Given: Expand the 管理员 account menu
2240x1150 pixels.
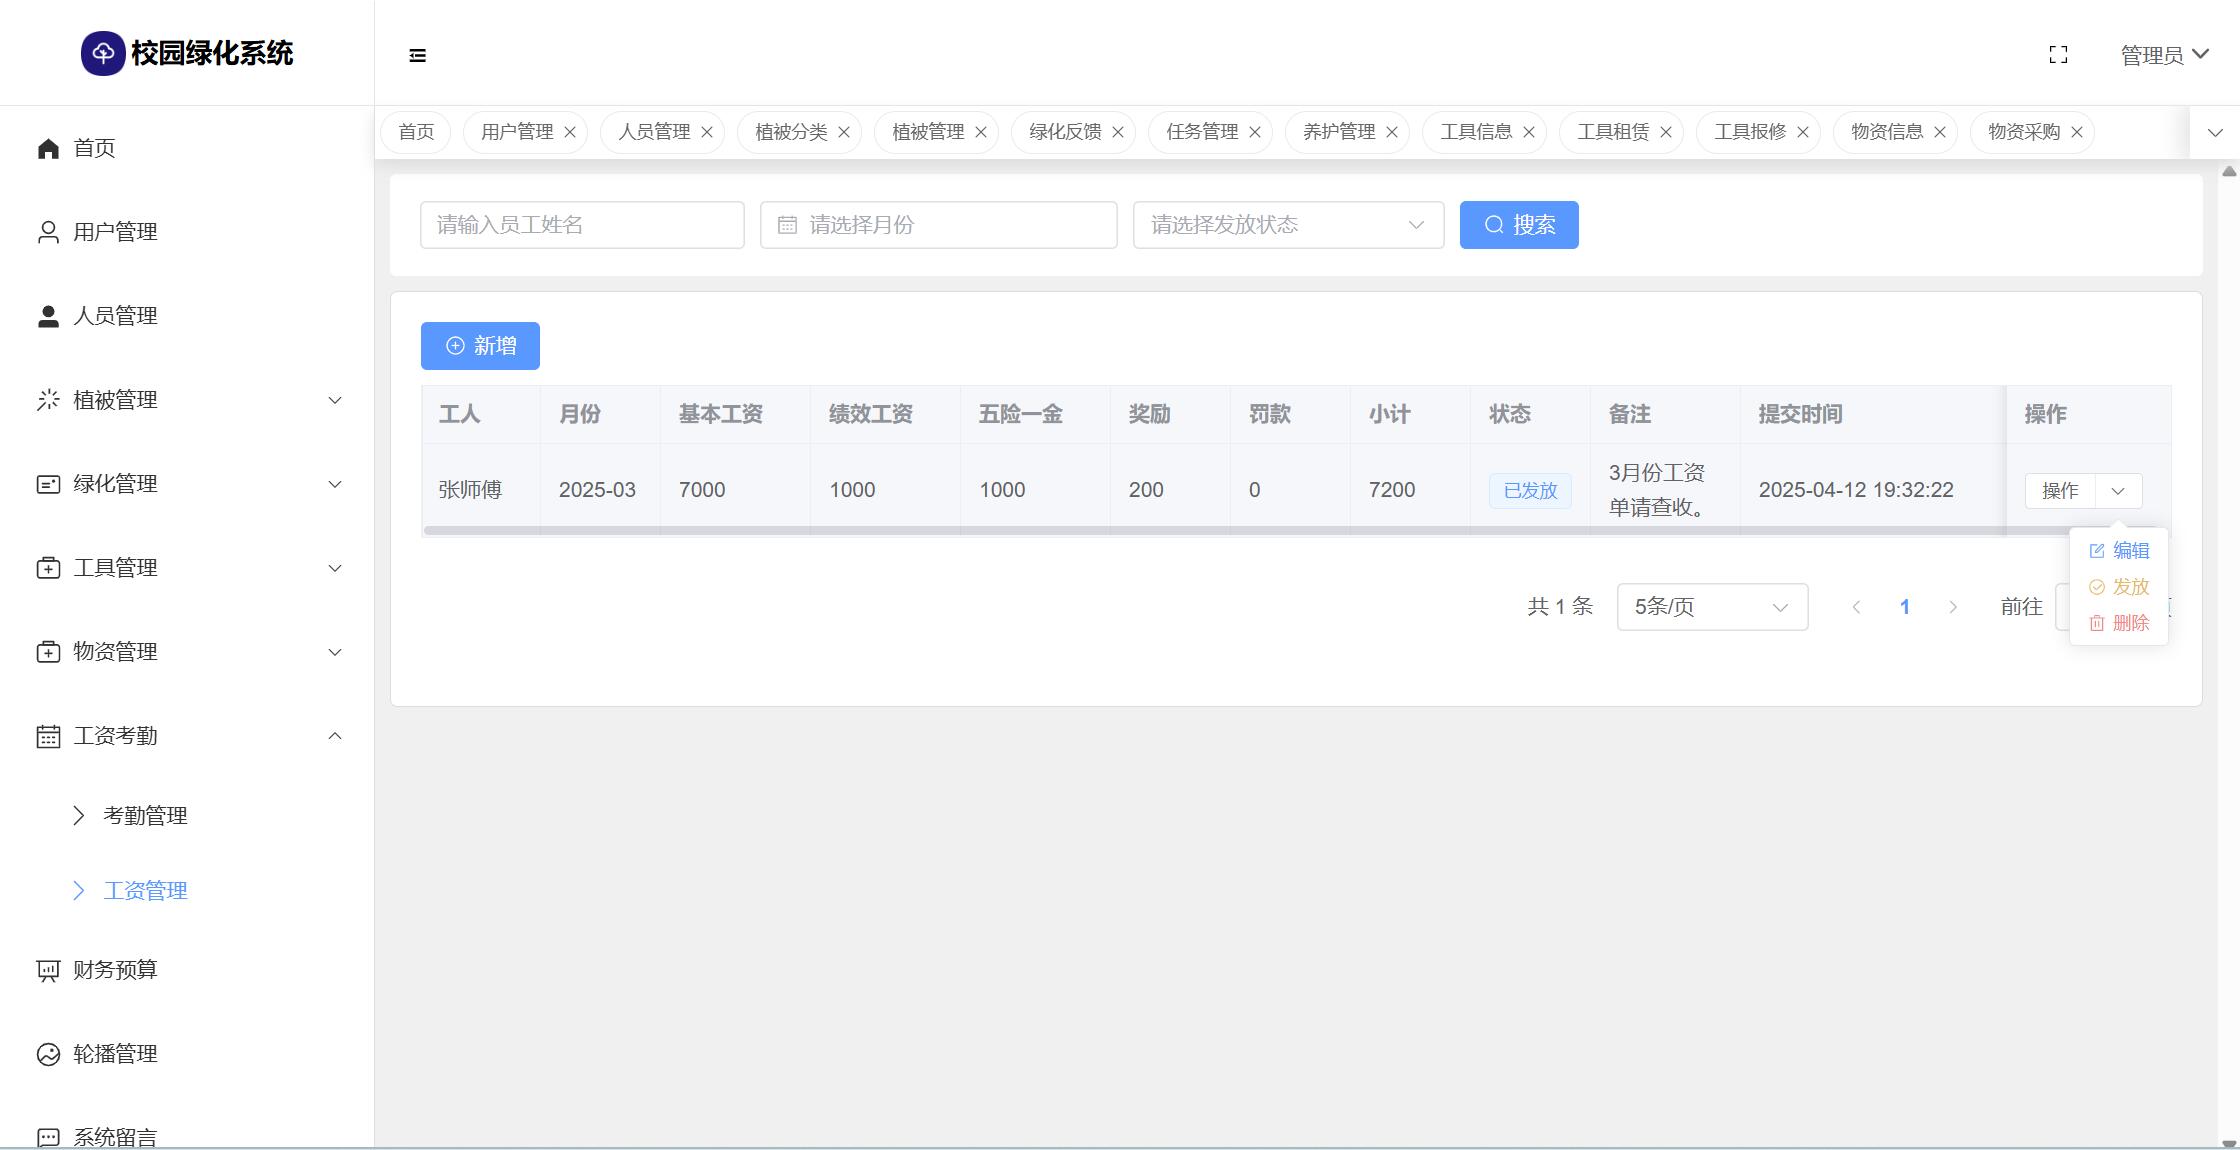Looking at the screenshot, I should (2164, 55).
